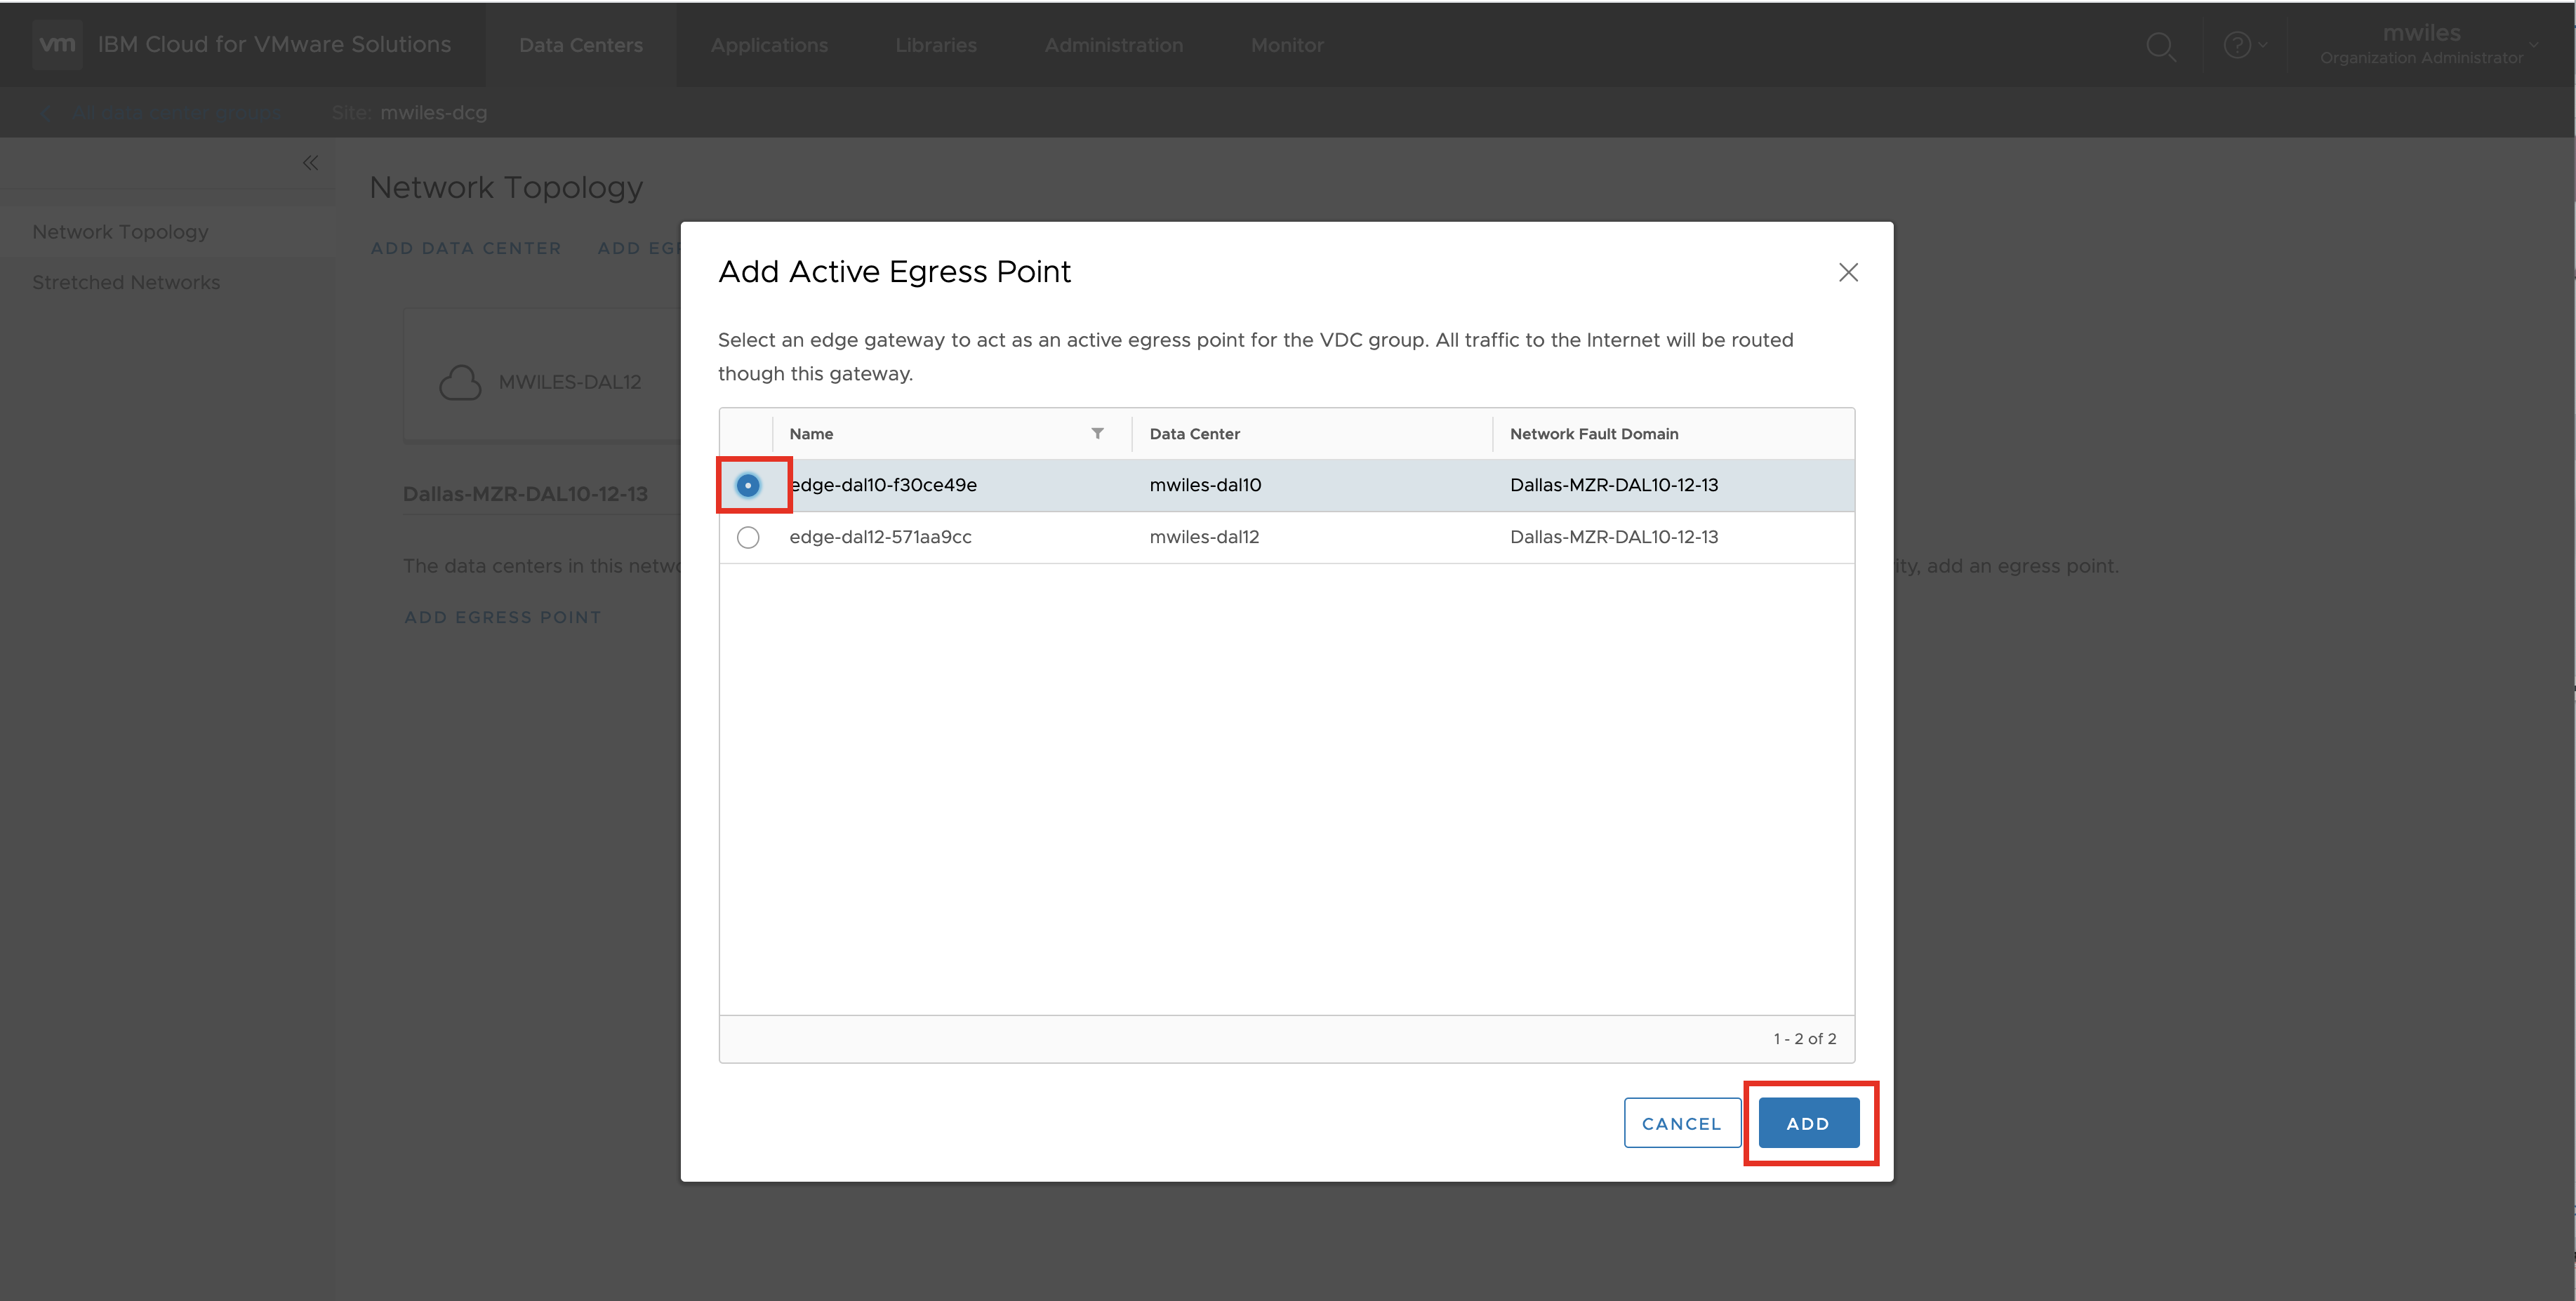Expand the help menu dropdown arrow

click(x=2262, y=45)
